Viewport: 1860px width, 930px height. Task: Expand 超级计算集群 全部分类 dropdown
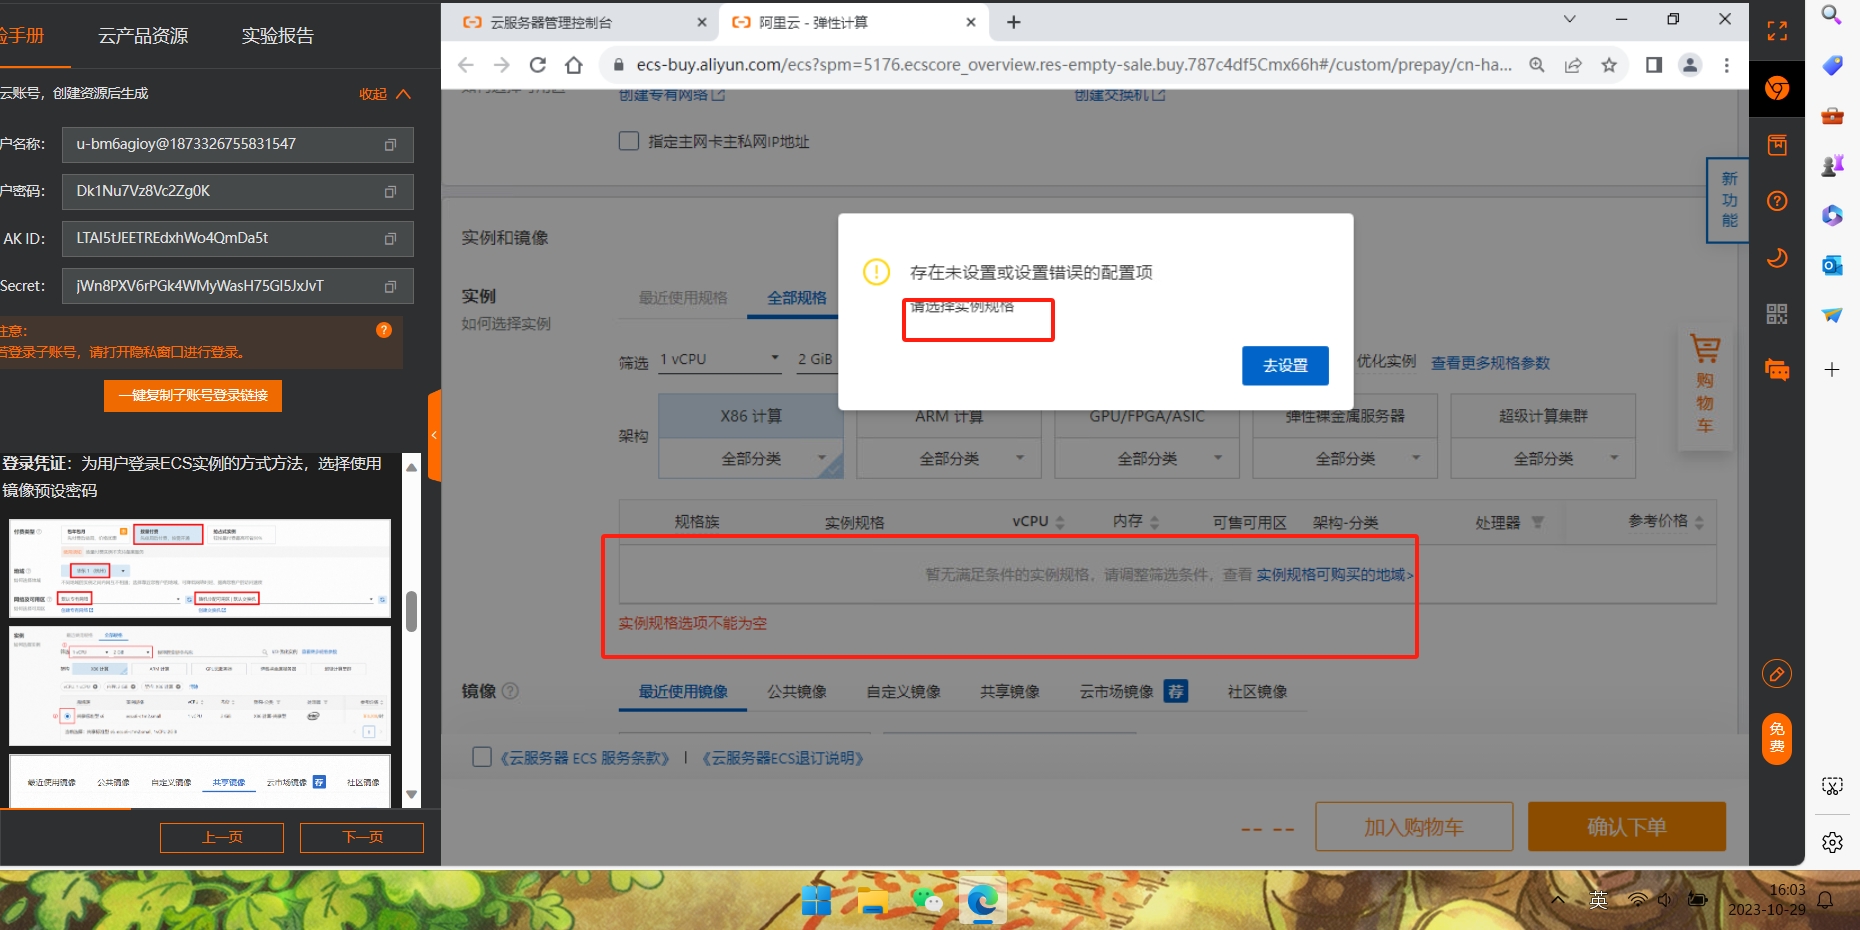point(1543,459)
